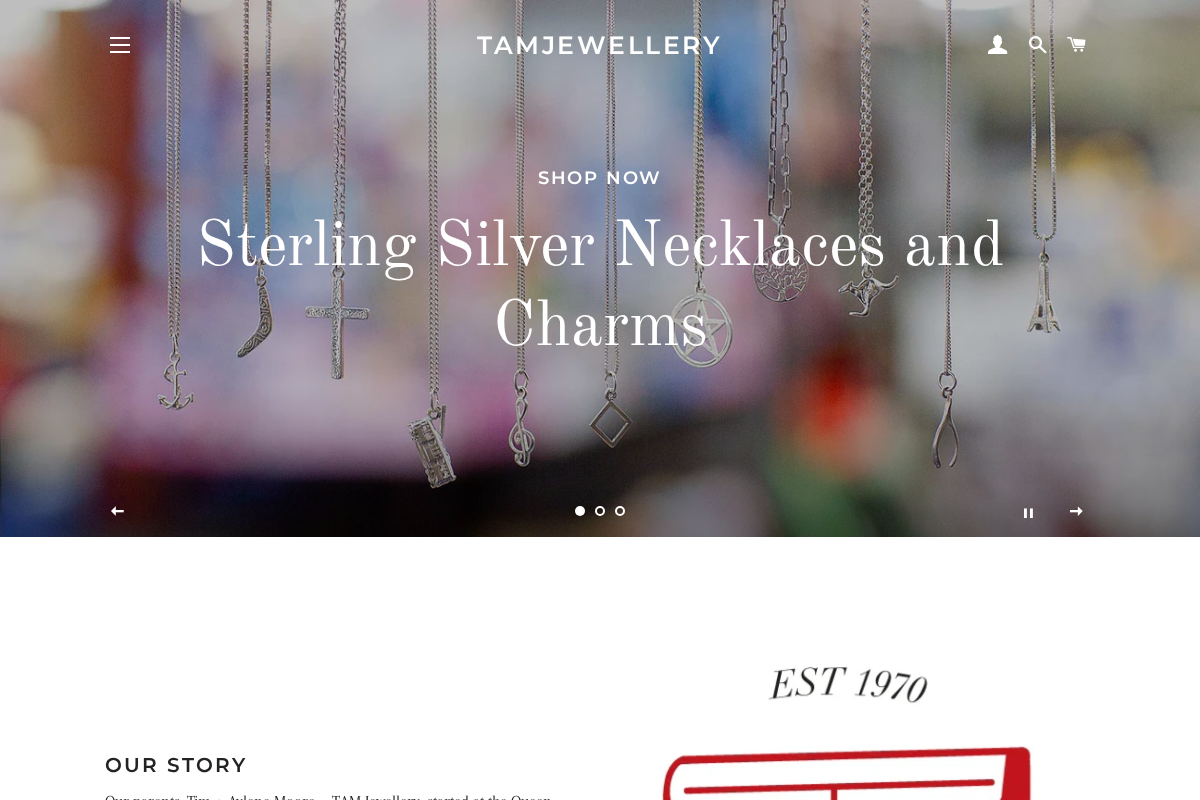Open the search icon
Image resolution: width=1200 pixels, height=800 pixels.
pyautogui.click(x=1037, y=44)
